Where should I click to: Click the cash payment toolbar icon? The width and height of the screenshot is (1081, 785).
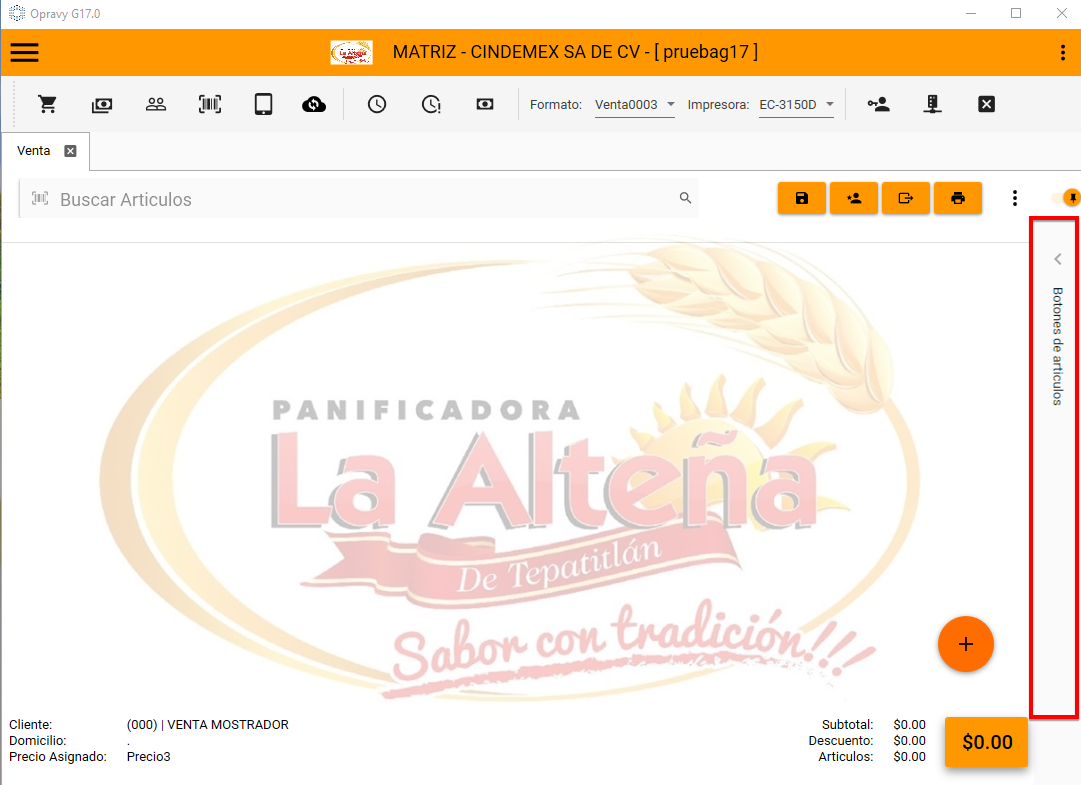tap(102, 105)
